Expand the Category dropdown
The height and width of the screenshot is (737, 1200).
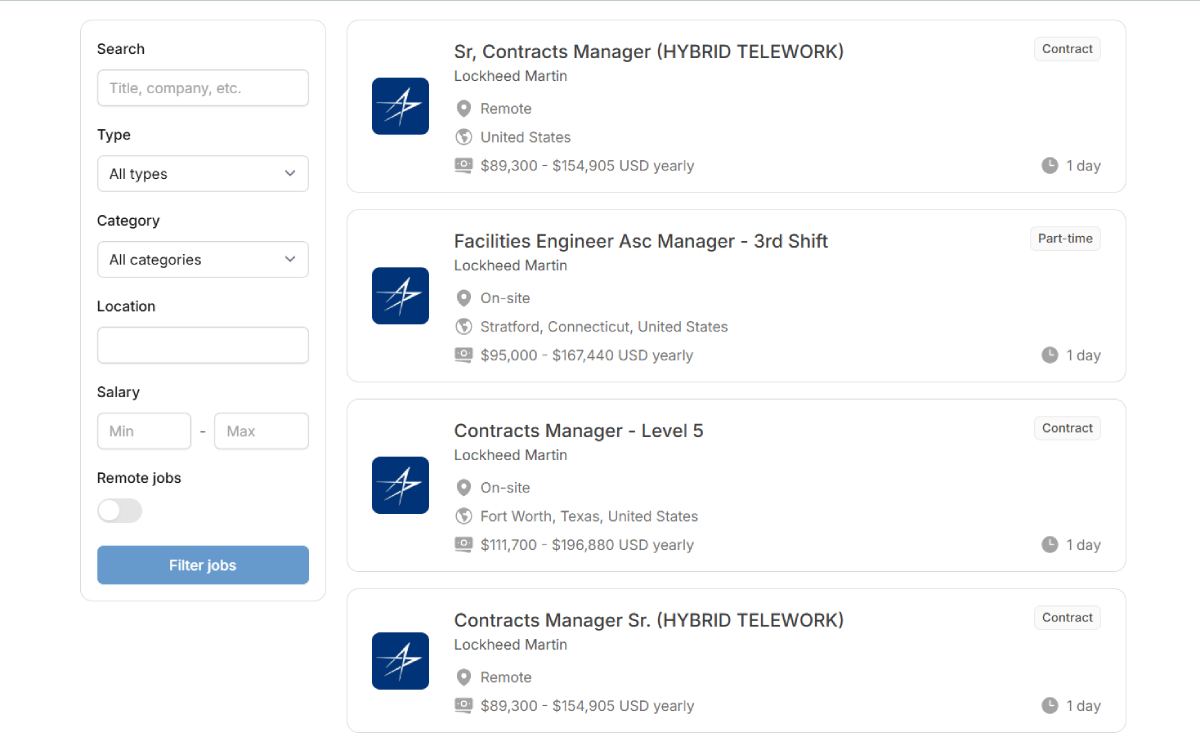(x=202, y=260)
